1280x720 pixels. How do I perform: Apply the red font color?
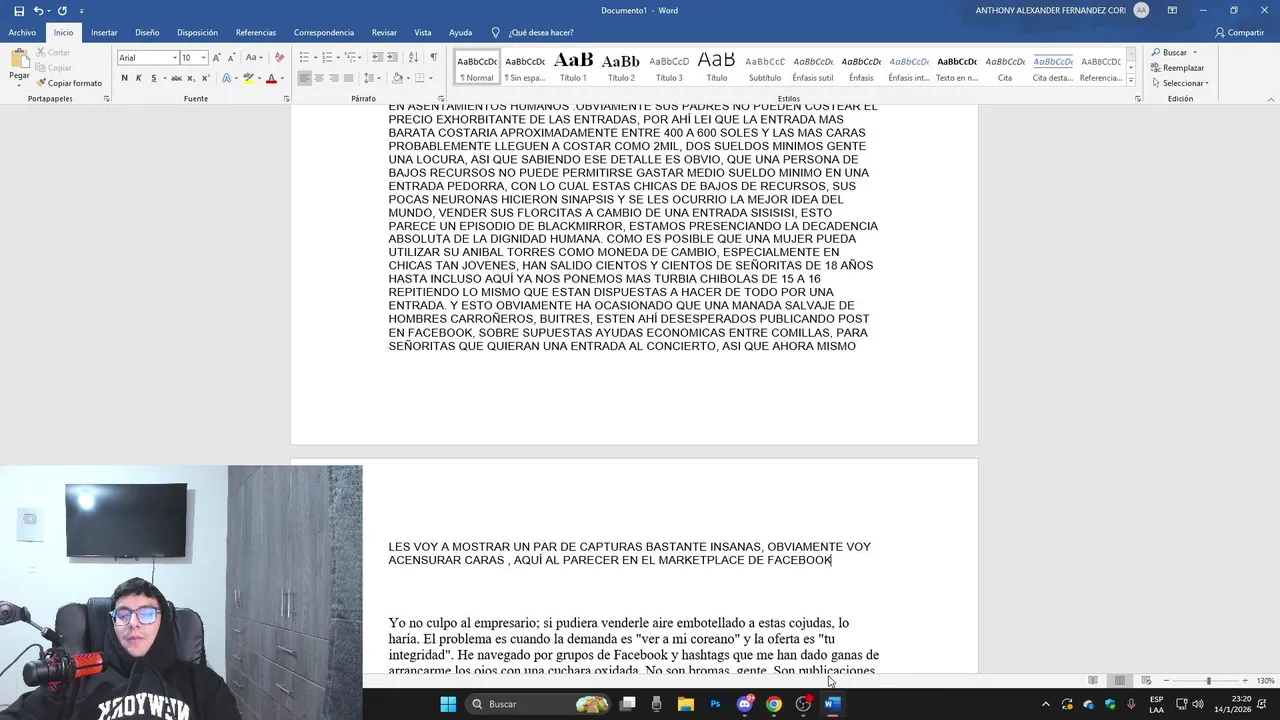click(271, 78)
